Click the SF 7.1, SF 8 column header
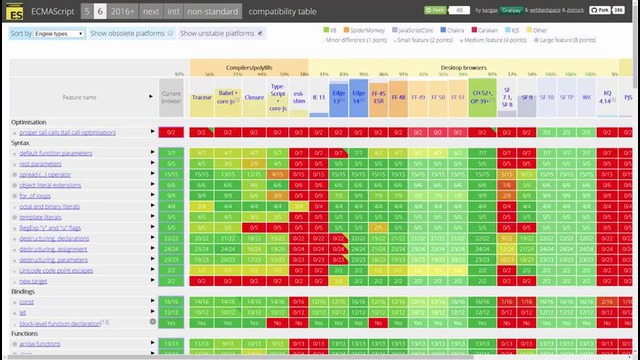Viewport: 640px width, 360px height. 507,97
